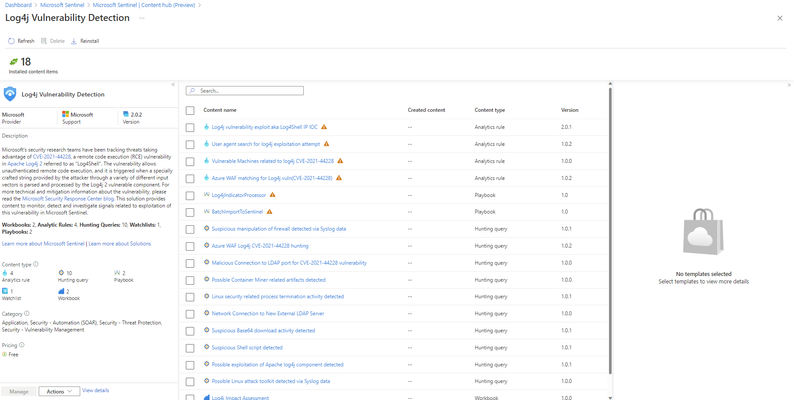The height and width of the screenshot is (400, 794).
Task: Click the Reinstall download icon
Action: point(74,41)
